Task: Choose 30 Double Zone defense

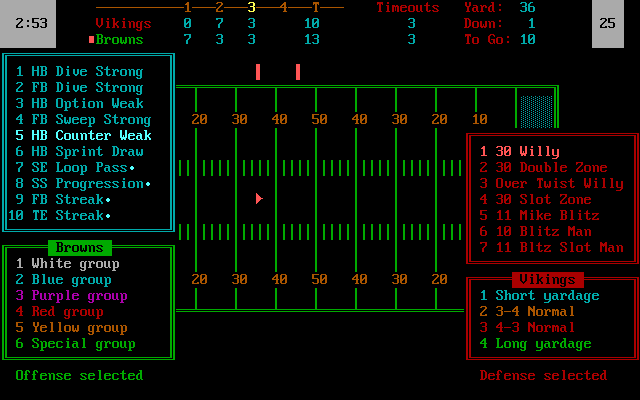Action: [544, 167]
